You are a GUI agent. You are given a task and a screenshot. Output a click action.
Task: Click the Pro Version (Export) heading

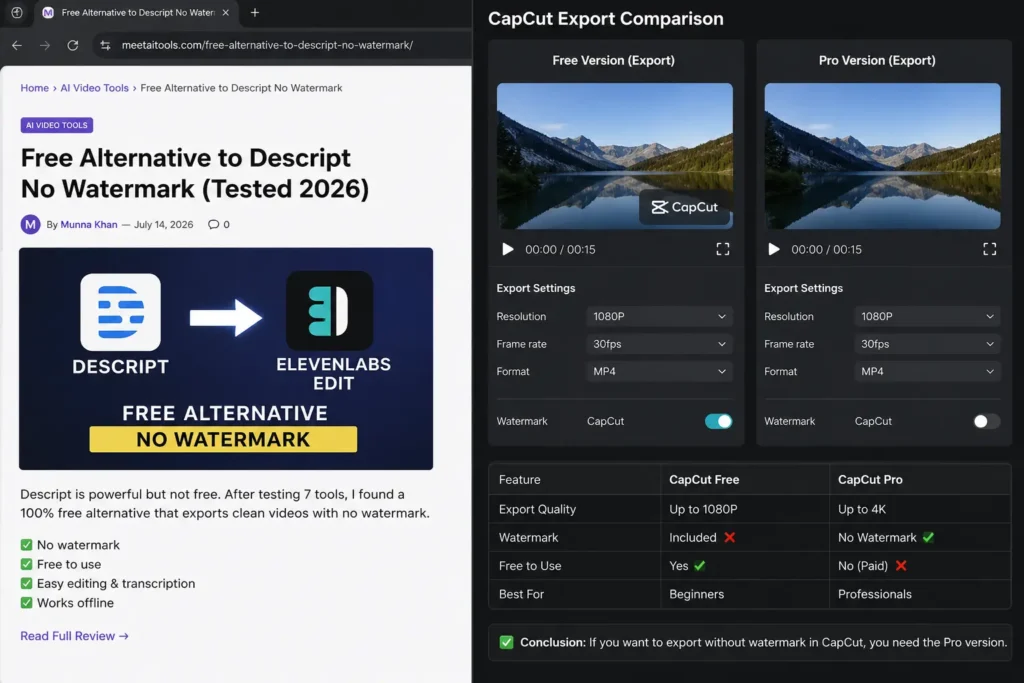pyautogui.click(x=877, y=60)
